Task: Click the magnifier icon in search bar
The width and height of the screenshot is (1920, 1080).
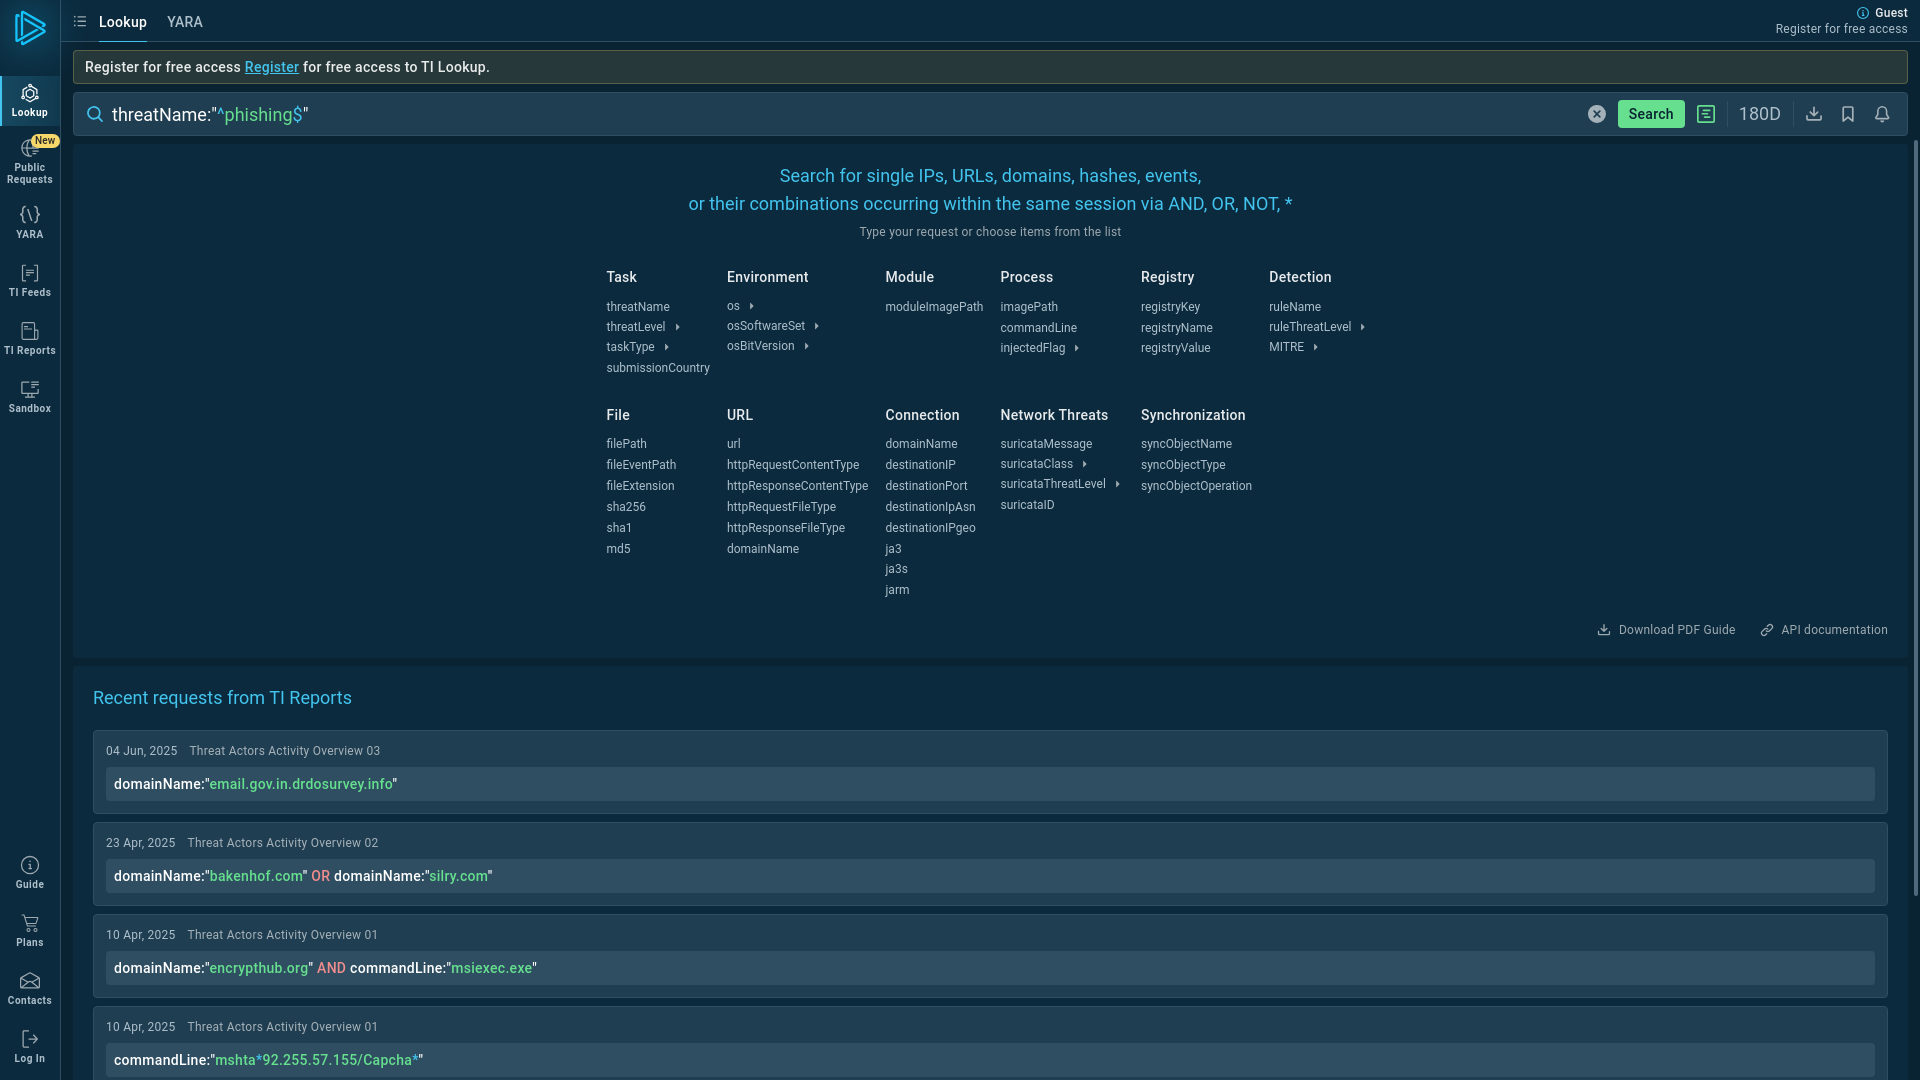Action: point(95,114)
